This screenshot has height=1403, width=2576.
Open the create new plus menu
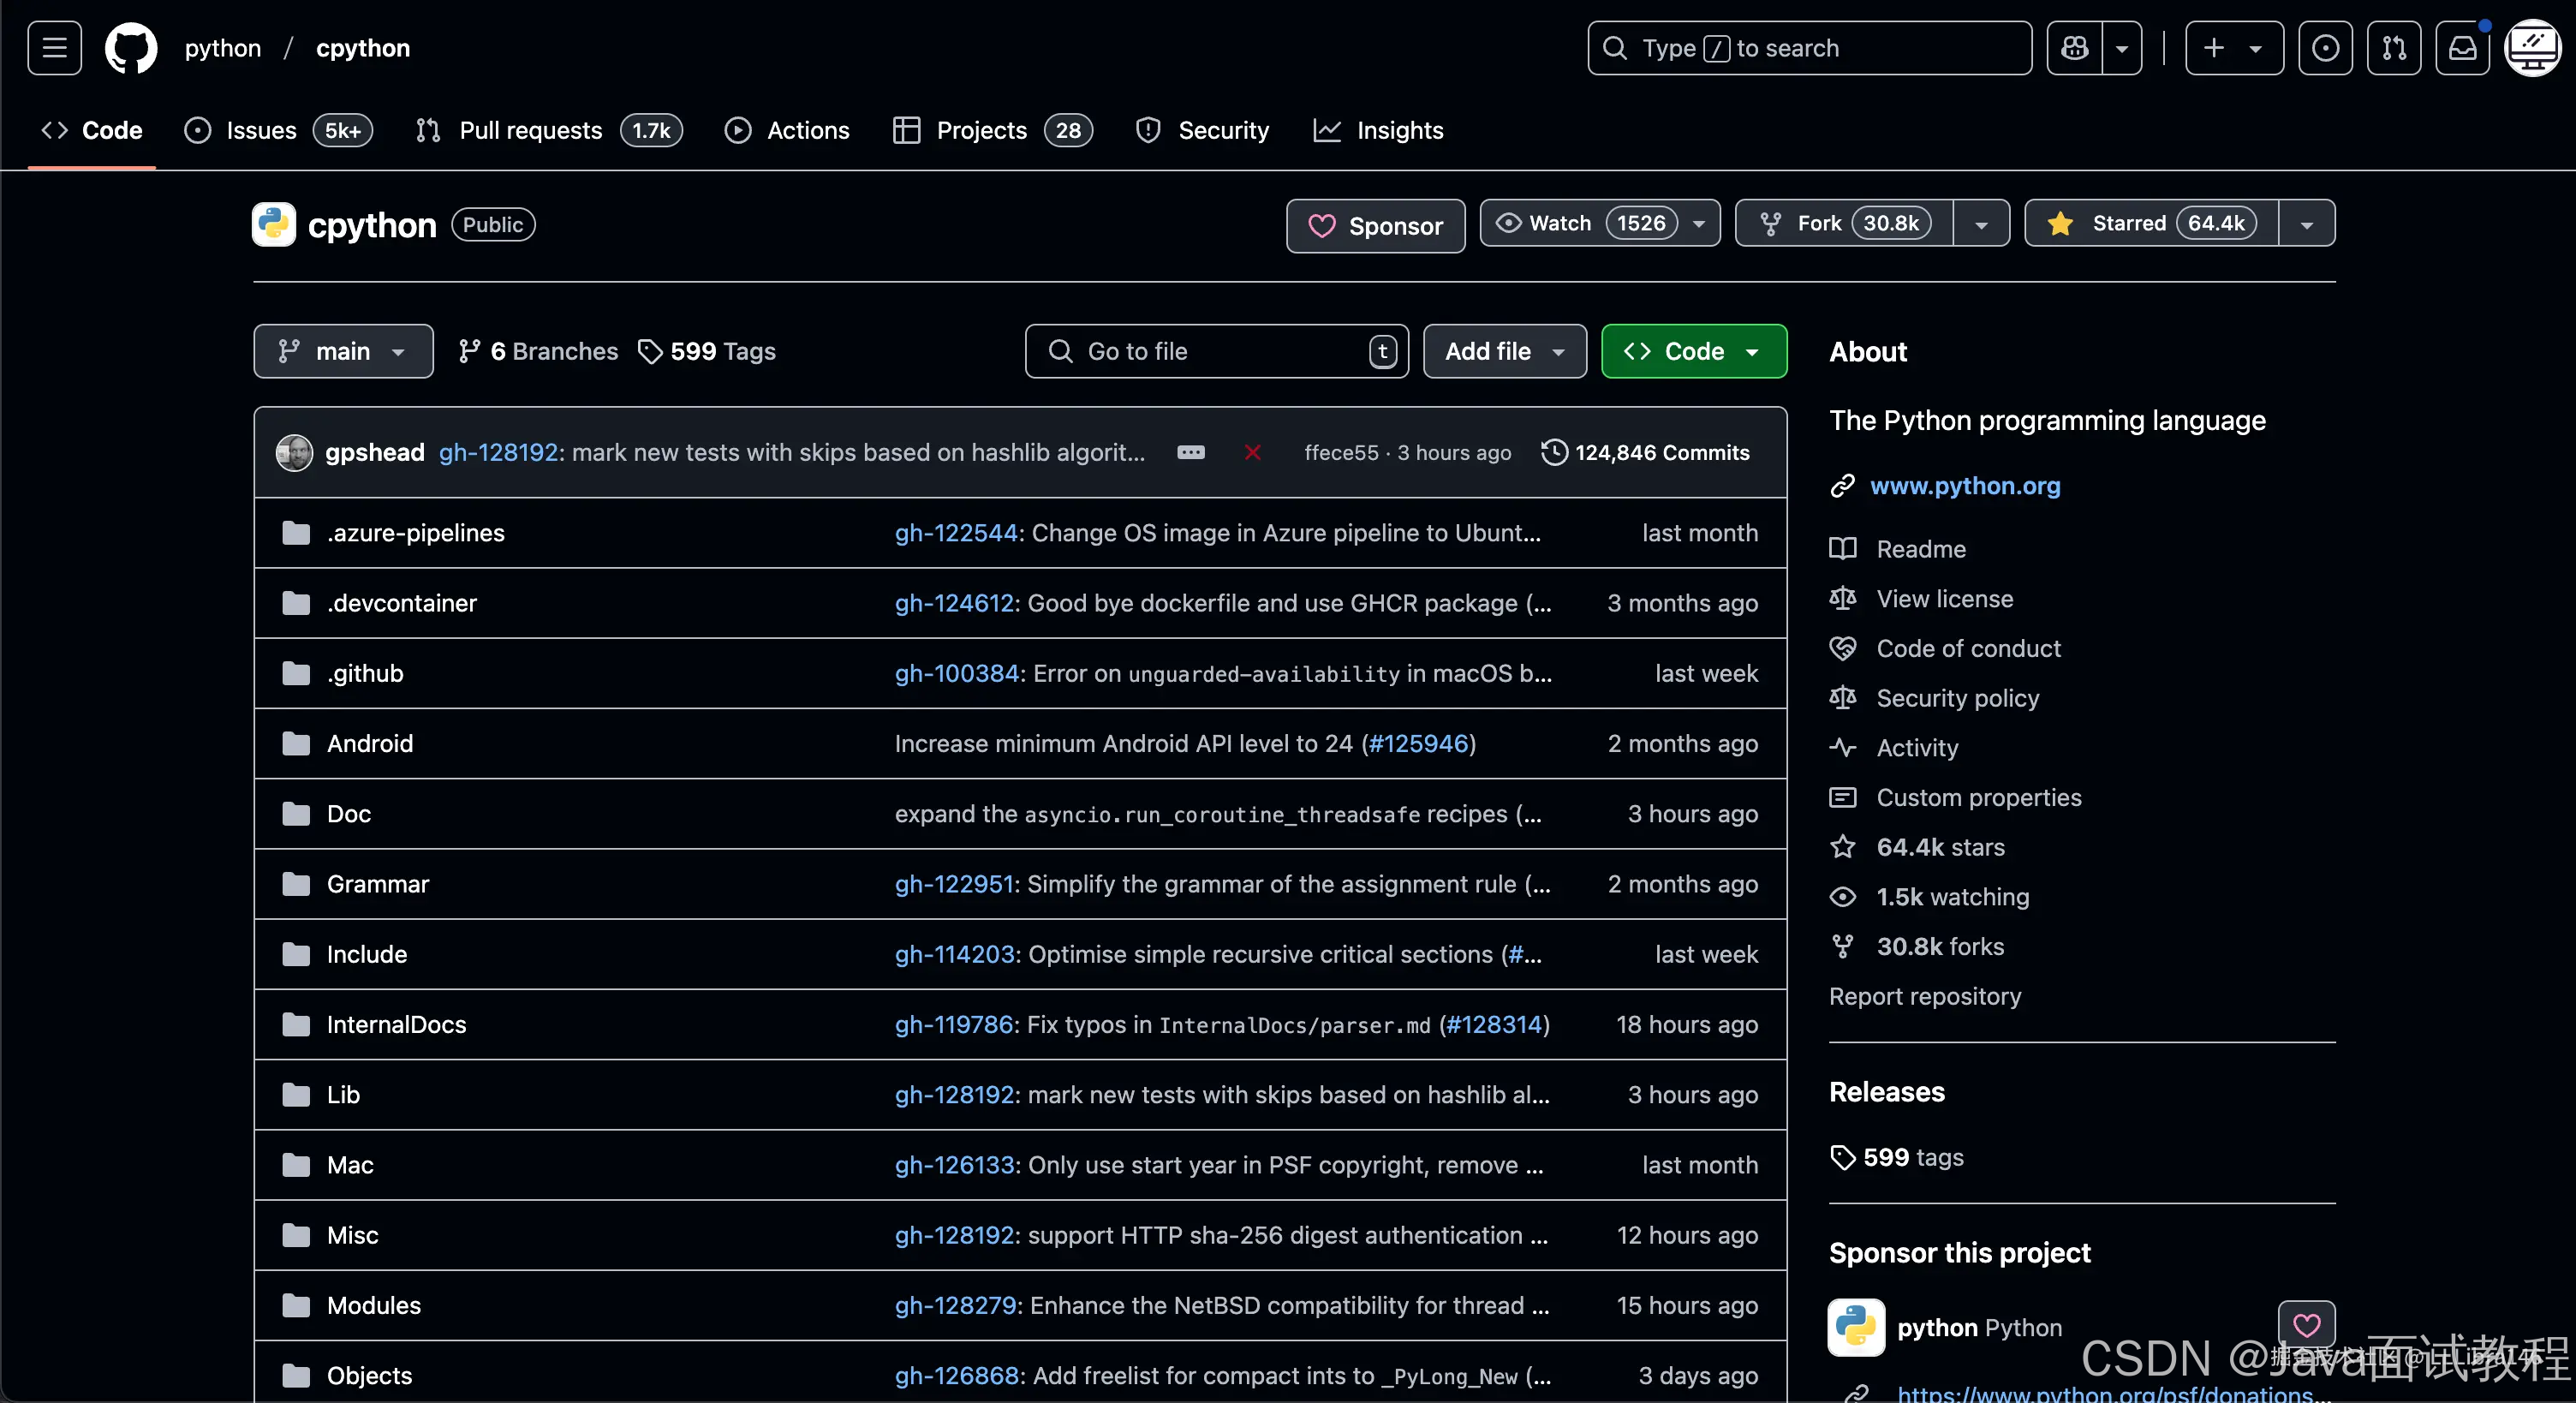click(x=2234, y=48)
